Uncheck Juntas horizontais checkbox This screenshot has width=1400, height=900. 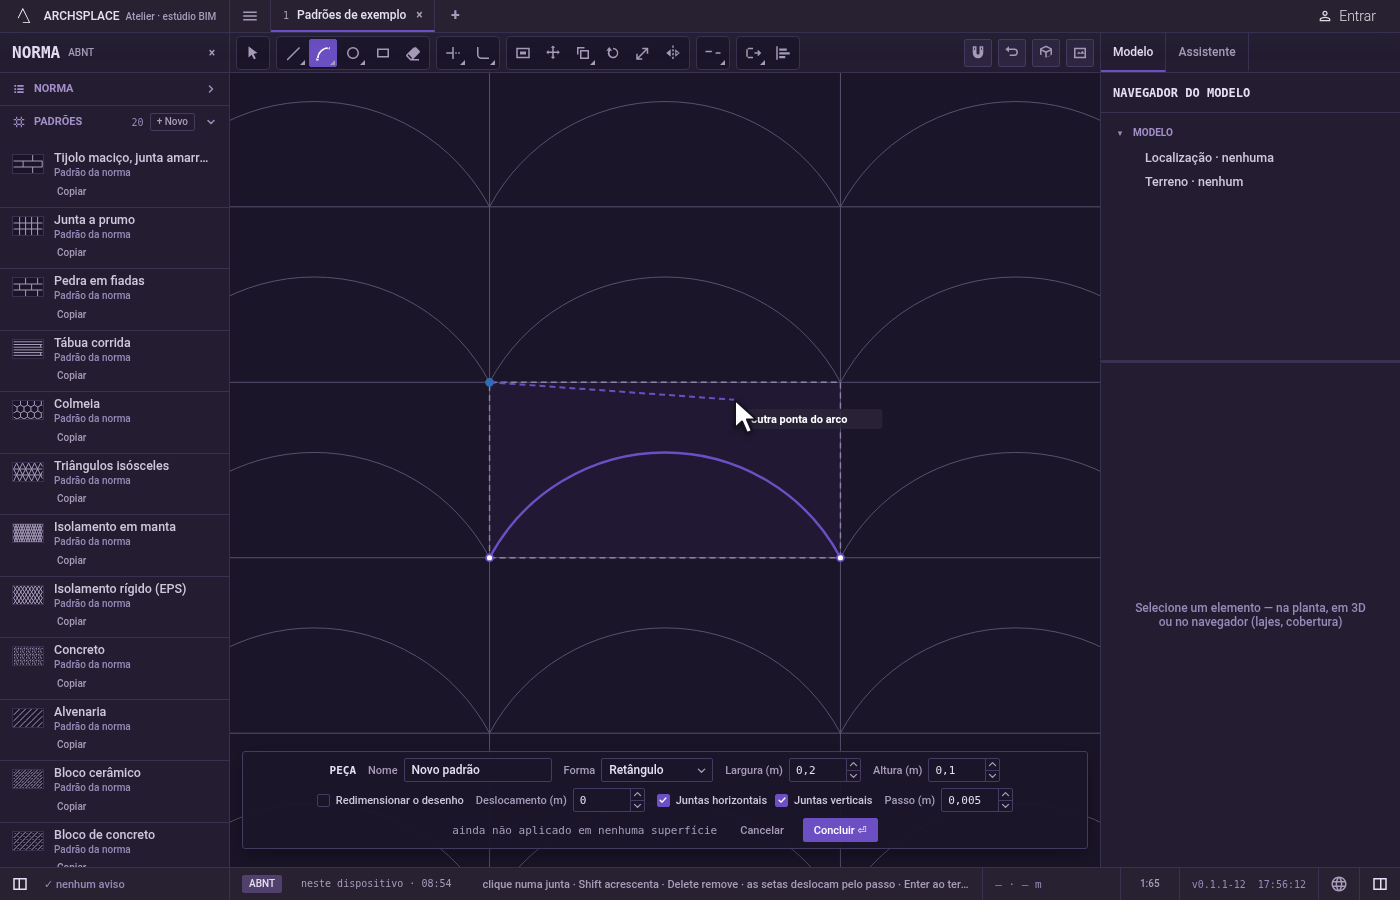point(663,800)
